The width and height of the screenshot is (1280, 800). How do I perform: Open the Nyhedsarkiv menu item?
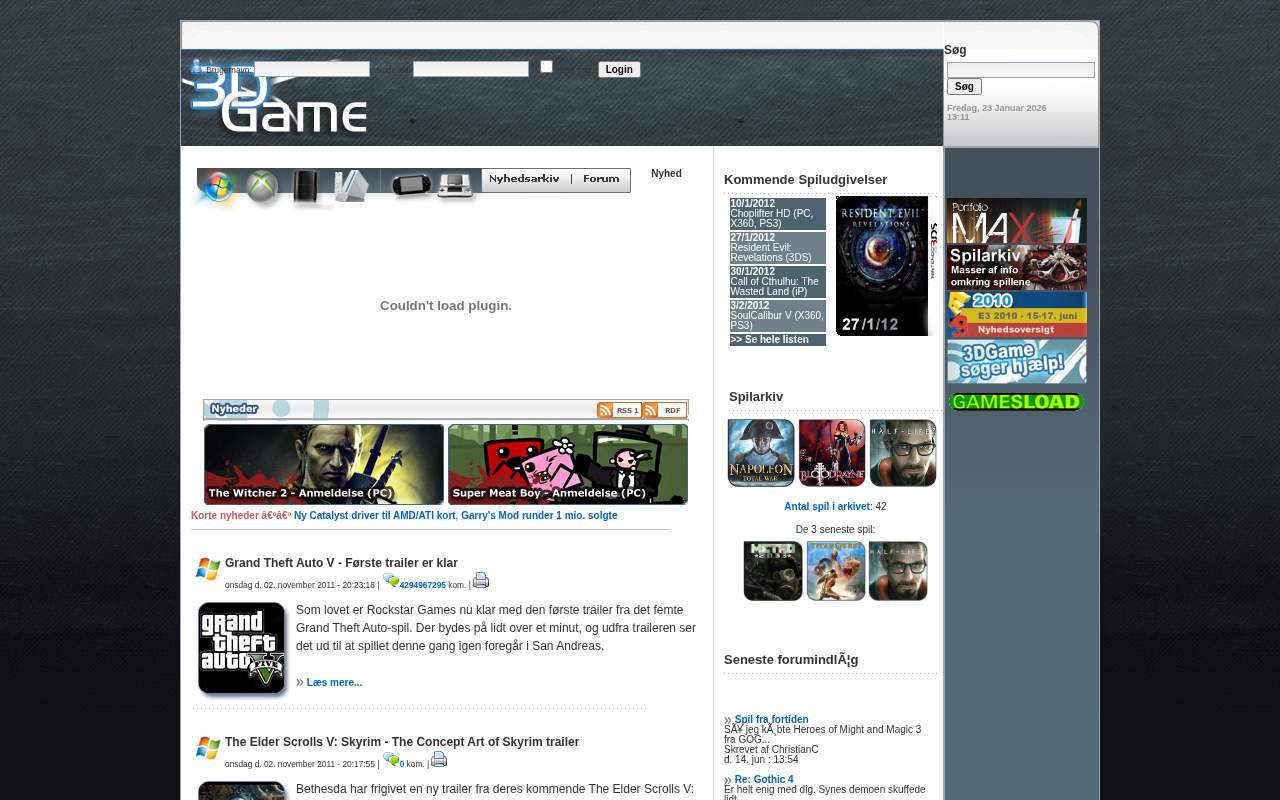tap(524, 179)
